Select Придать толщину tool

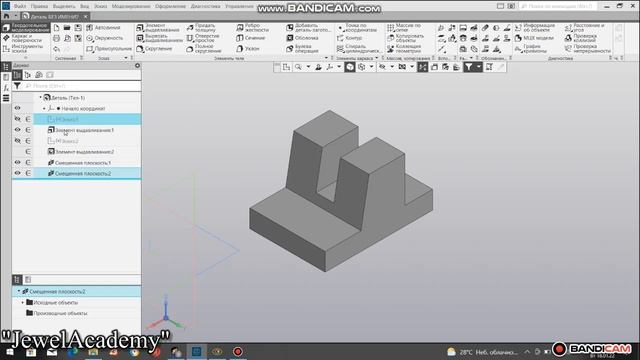(201, 27)
